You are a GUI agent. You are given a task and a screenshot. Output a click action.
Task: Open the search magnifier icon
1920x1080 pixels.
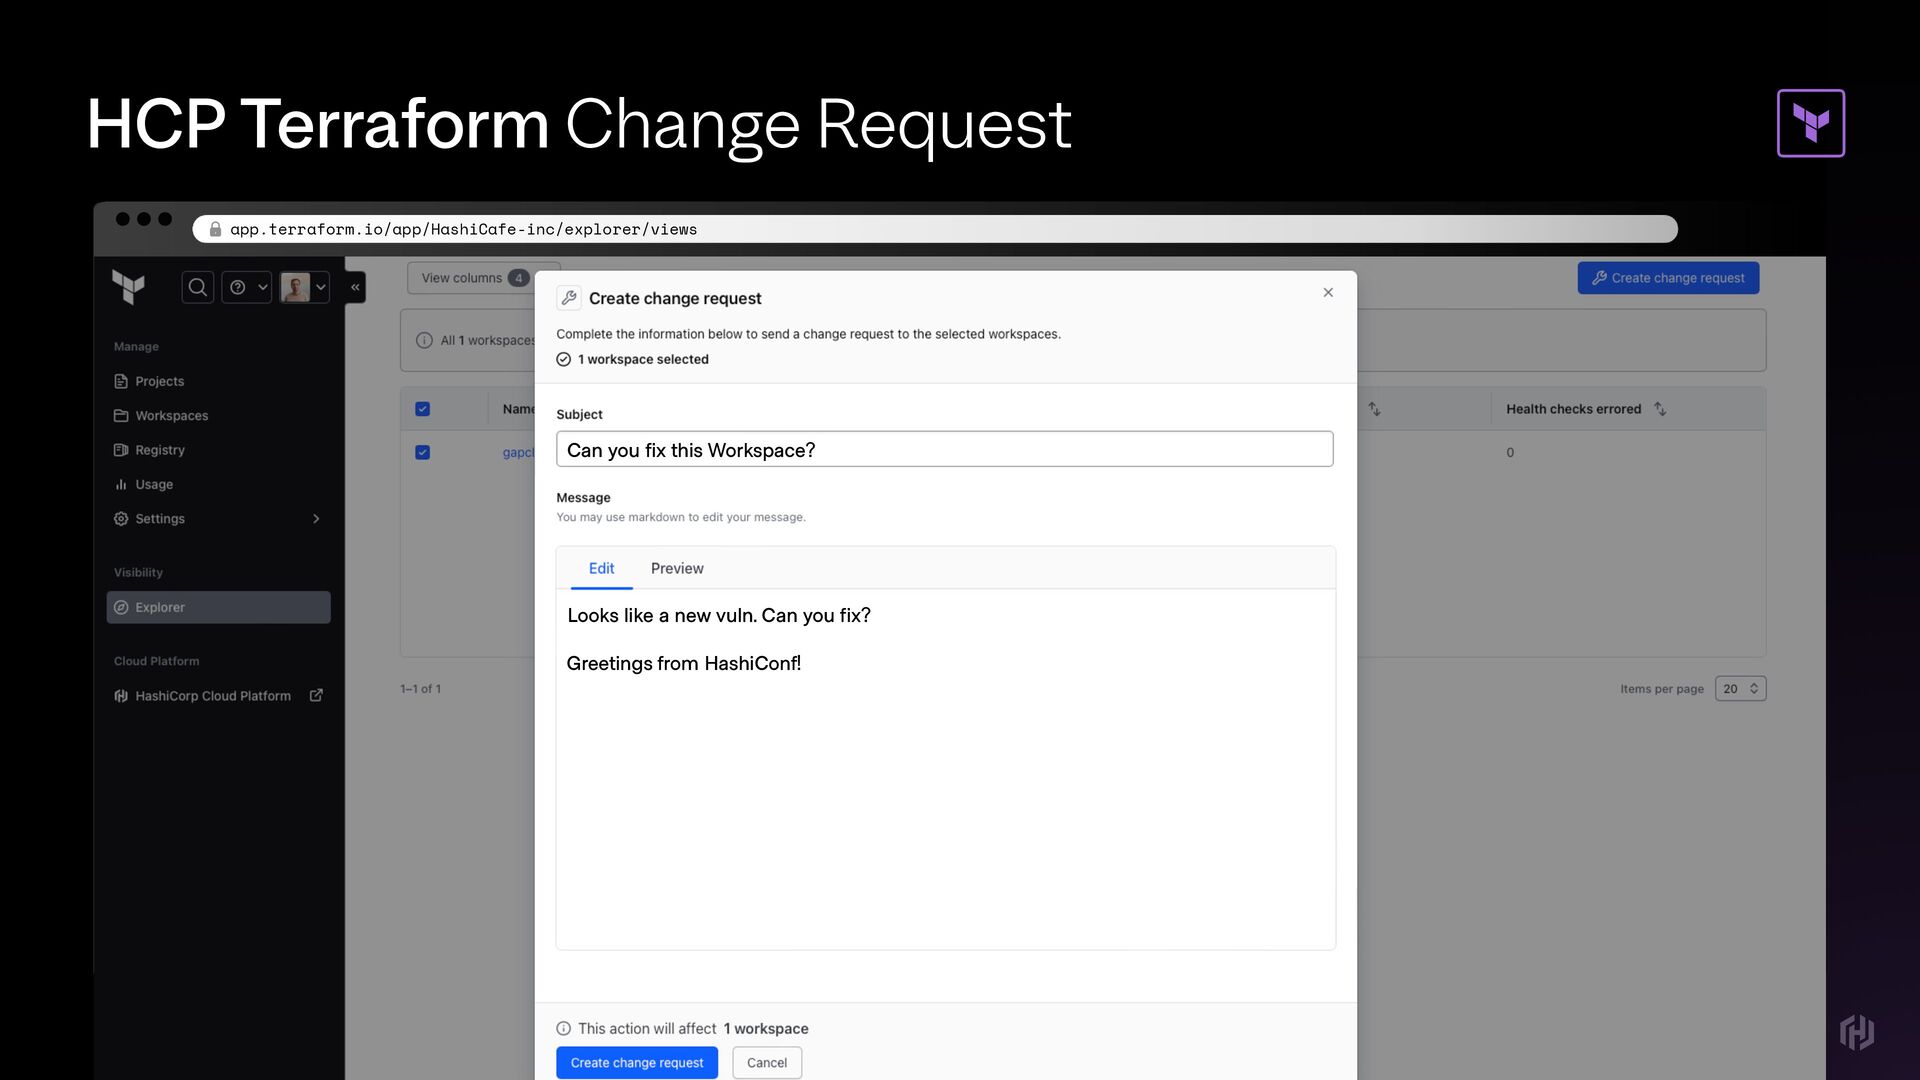[198, 288]
